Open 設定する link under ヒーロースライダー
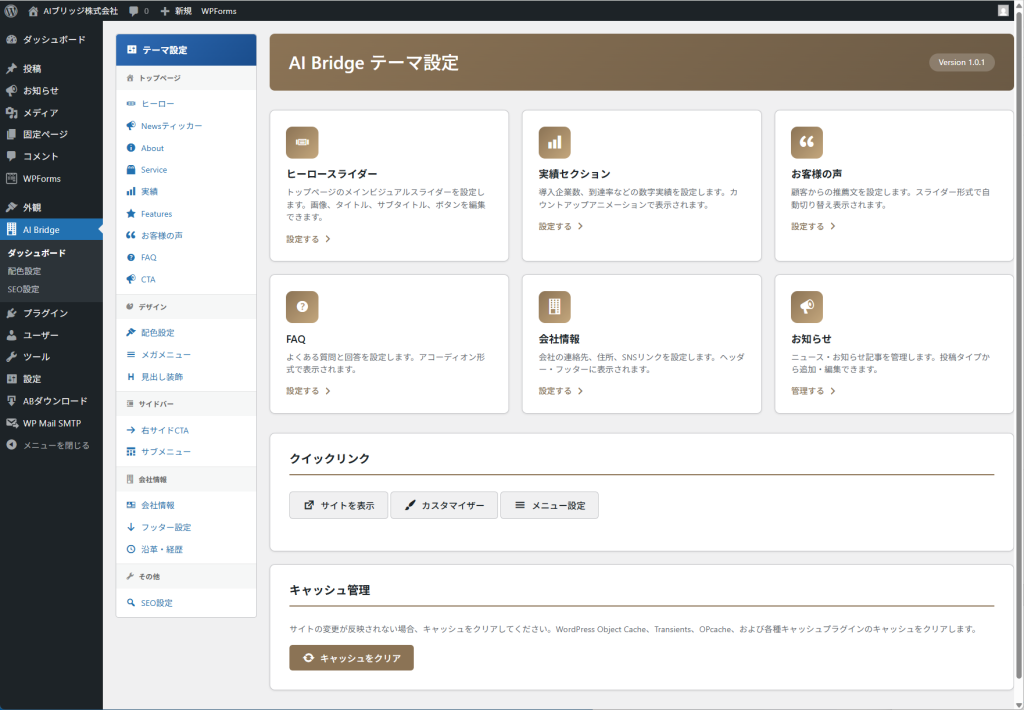The image size is (1024, 710). coord(307,240)
